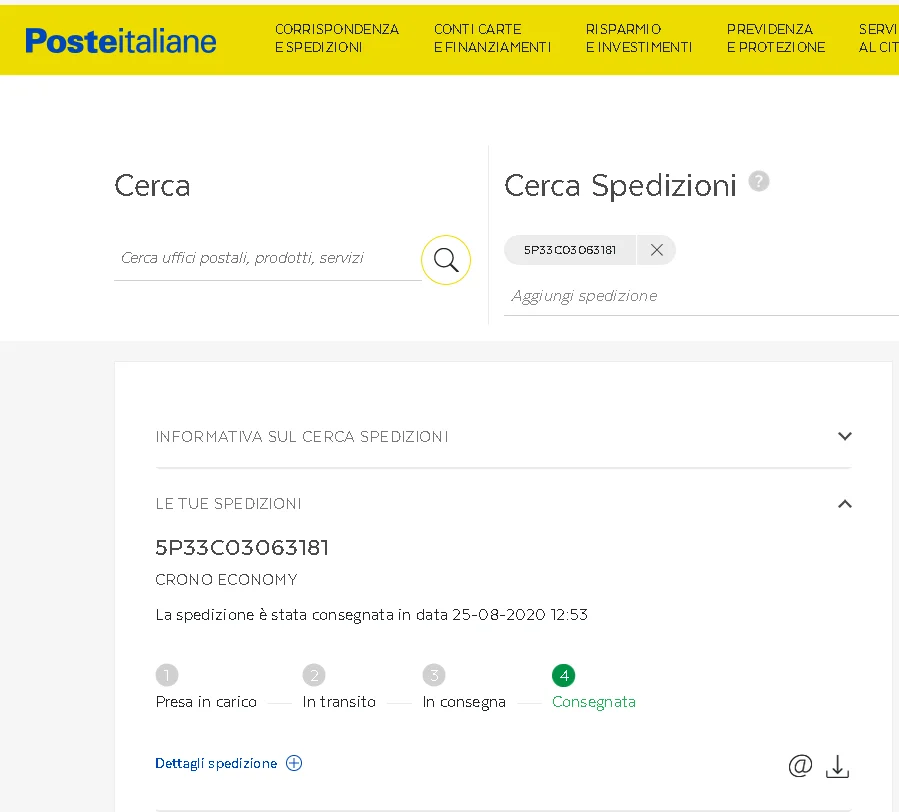Click the magnifying glass search button
This screenshot has width=899, height=812.
(446, 260)
